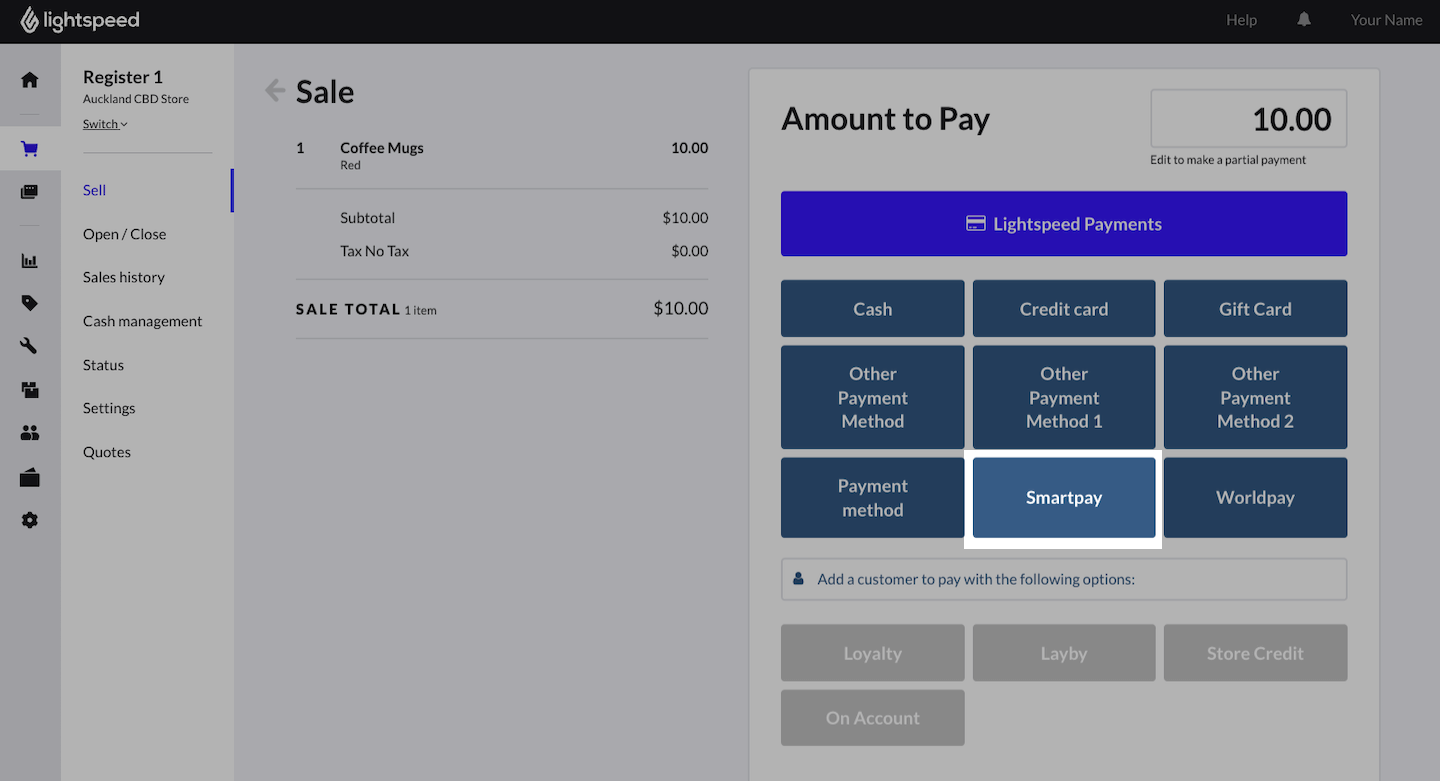Open the Inventory boxes icon

30,389
